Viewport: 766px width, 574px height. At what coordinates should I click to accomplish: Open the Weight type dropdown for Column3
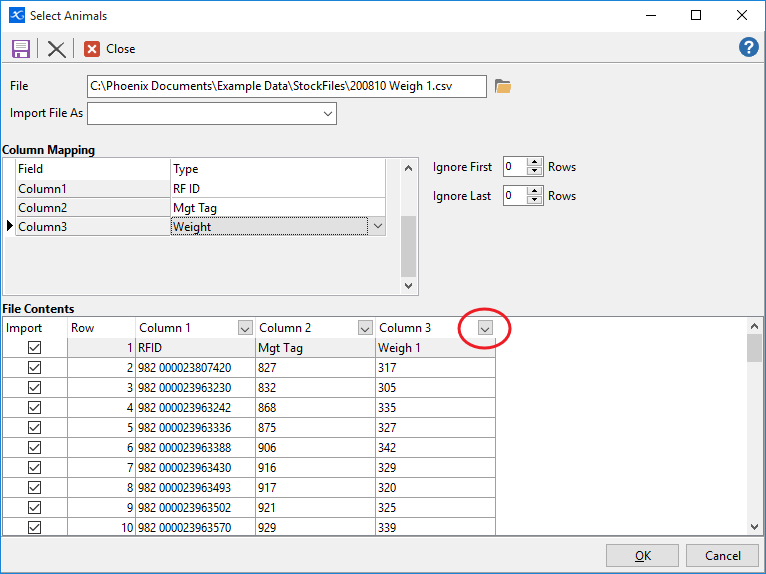pos(378,226)
